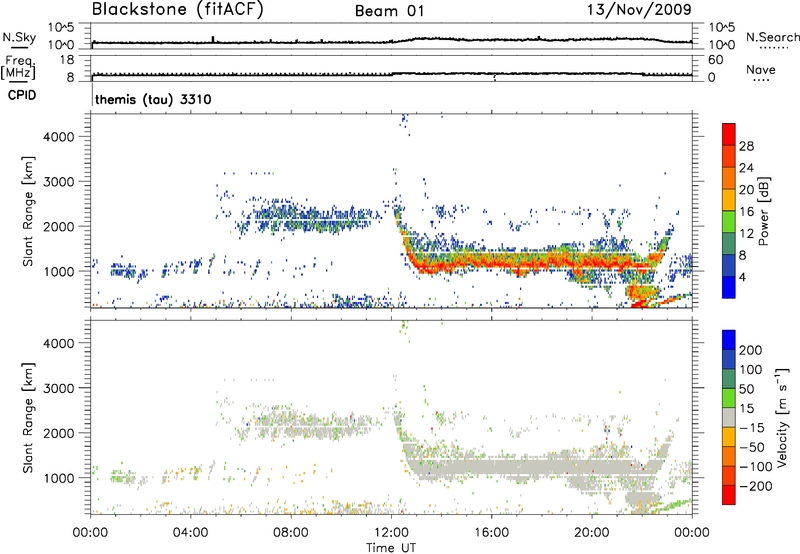
Task: Click the '08:00' time axis tick label
Action: [x=291, y=533]
